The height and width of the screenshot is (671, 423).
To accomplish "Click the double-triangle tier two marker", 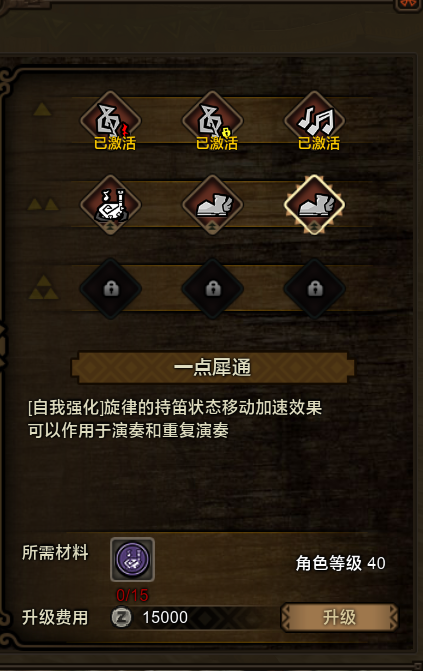I will point(43,204).
